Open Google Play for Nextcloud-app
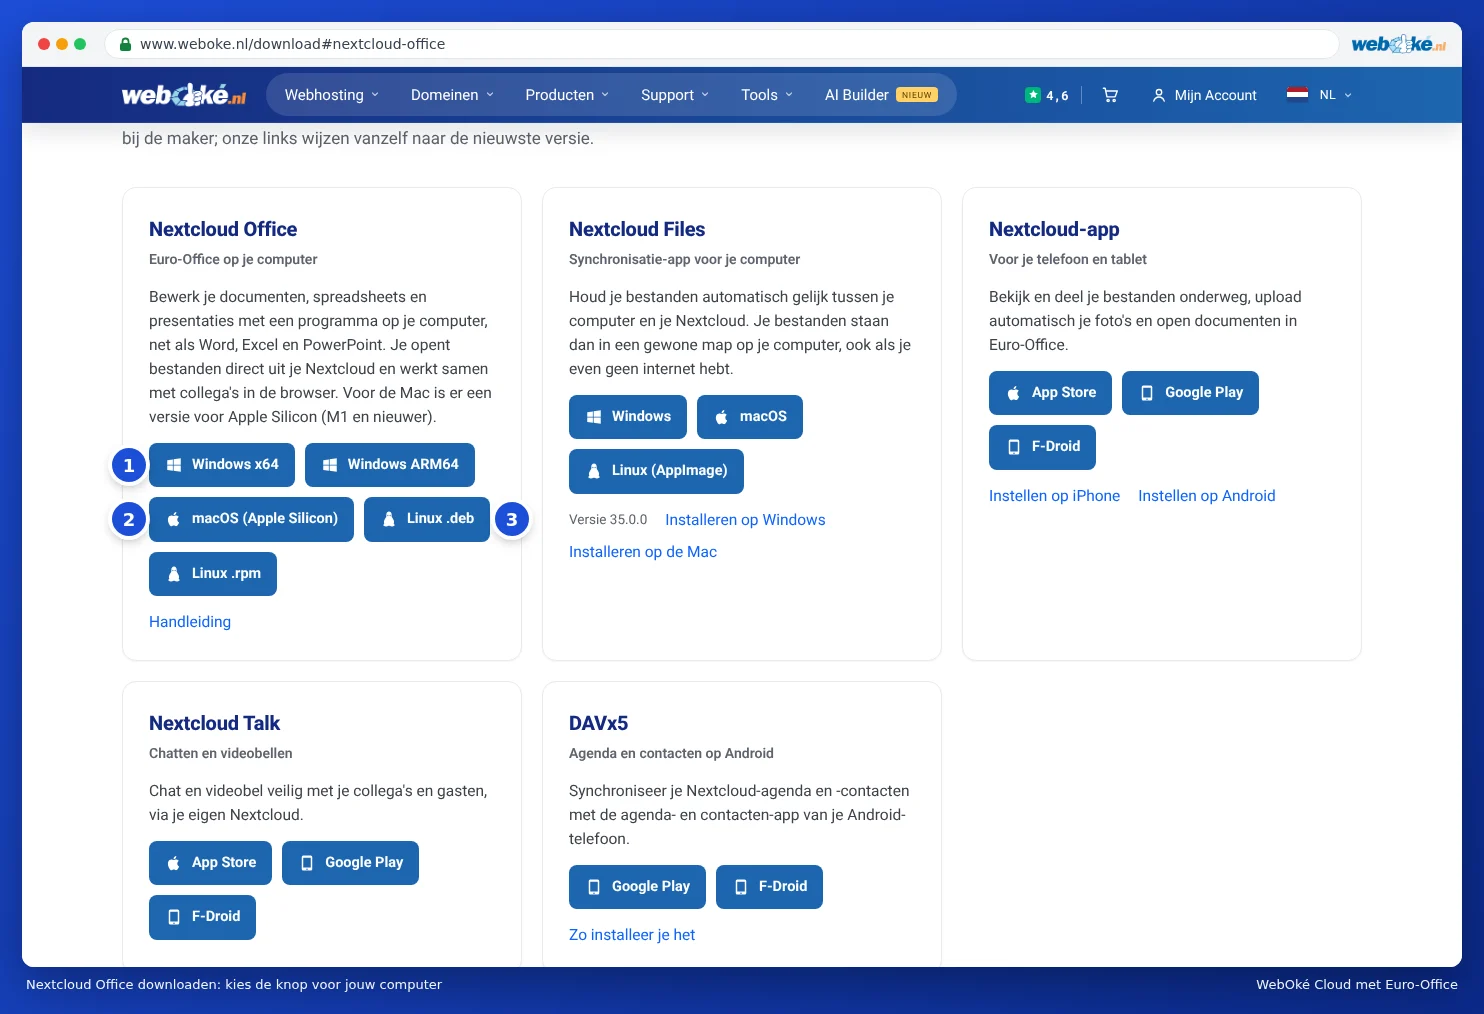Screen dimensions: 1484x1014 click(1190, 393)
